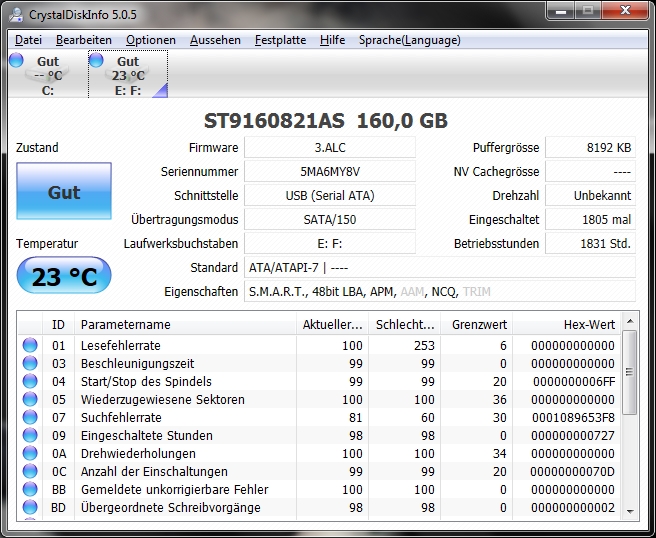Click the Grenzwert column header
The height and width of the screenshot is (538, 656).
[x=477, y=324]
